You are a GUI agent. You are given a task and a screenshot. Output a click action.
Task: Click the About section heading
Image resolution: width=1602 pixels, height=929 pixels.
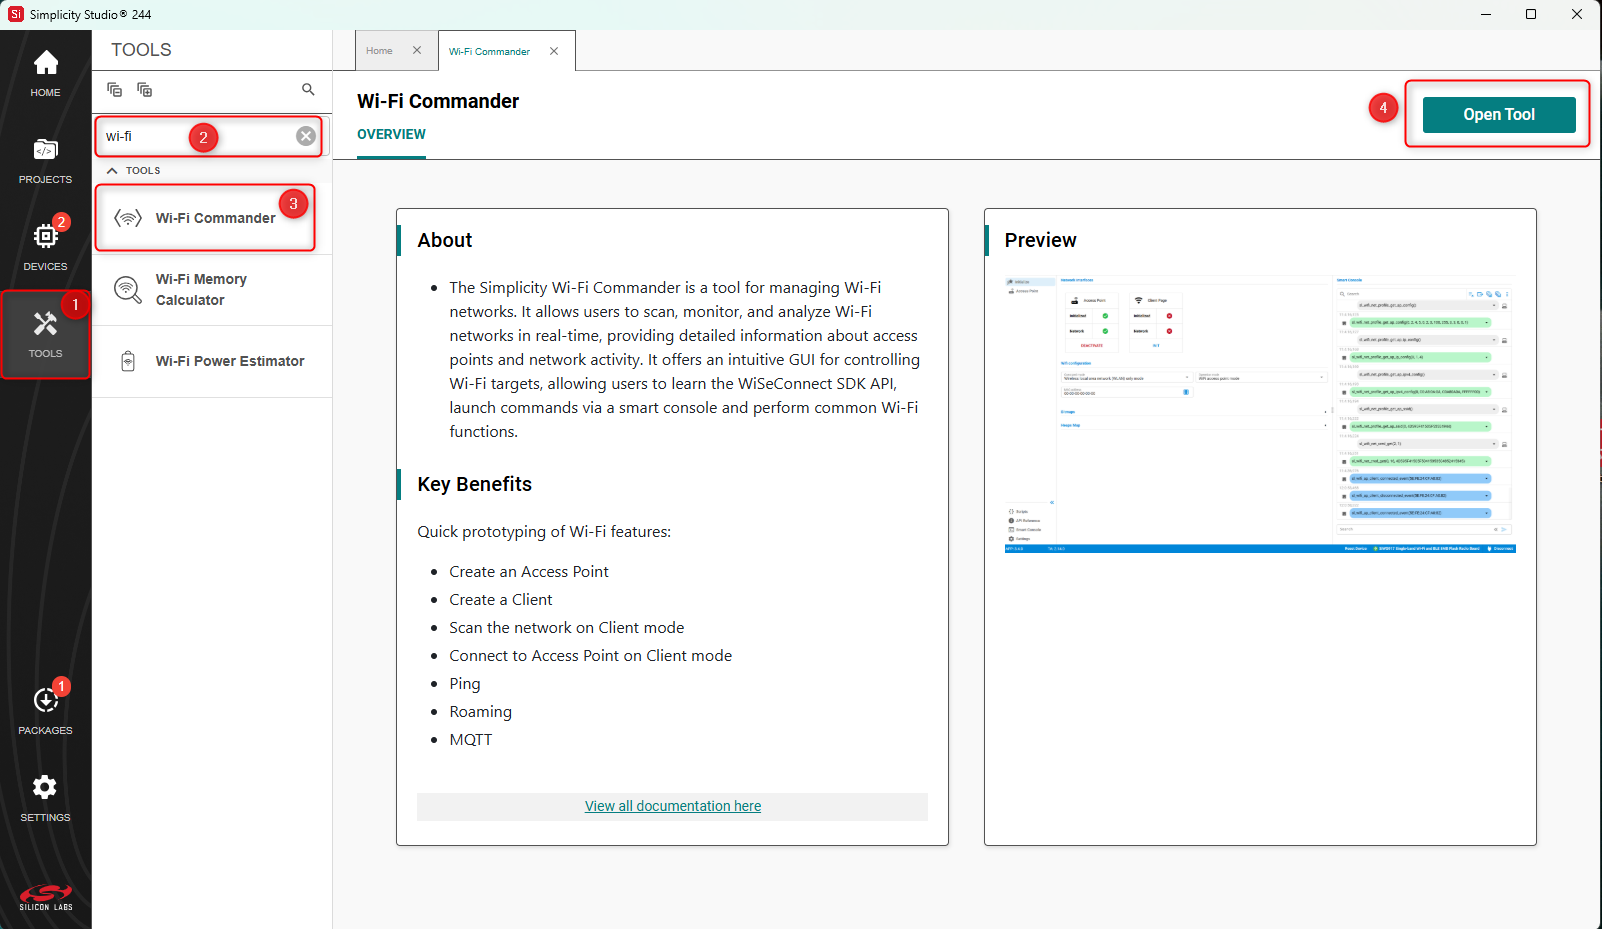445,240
